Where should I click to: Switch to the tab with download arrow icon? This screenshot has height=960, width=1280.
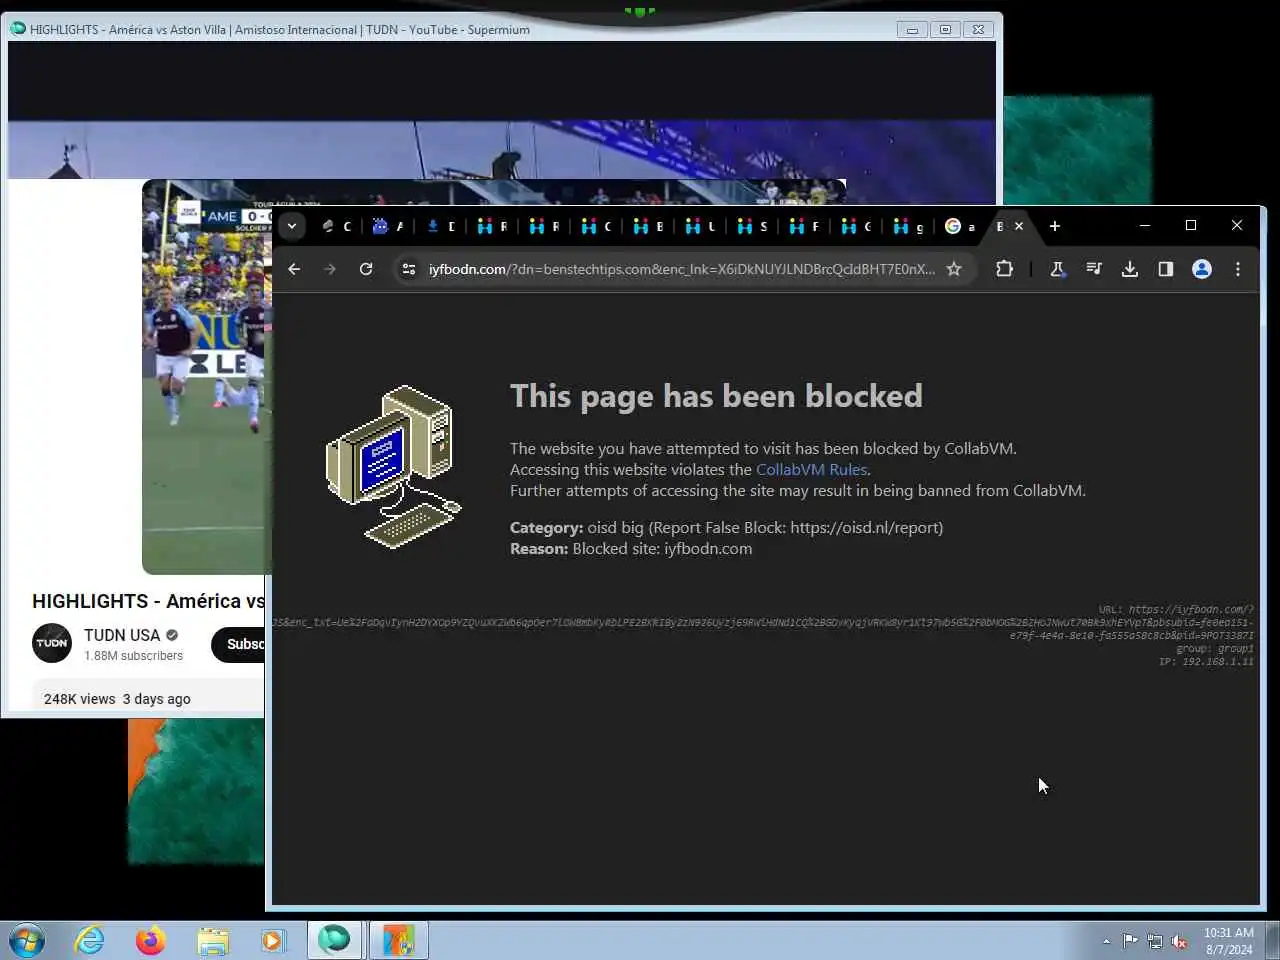coord(440,227)
